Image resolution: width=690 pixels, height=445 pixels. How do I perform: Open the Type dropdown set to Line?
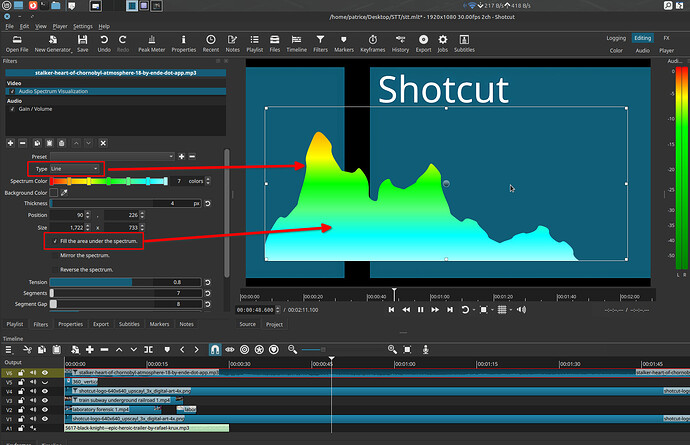[x=75, y=169]
